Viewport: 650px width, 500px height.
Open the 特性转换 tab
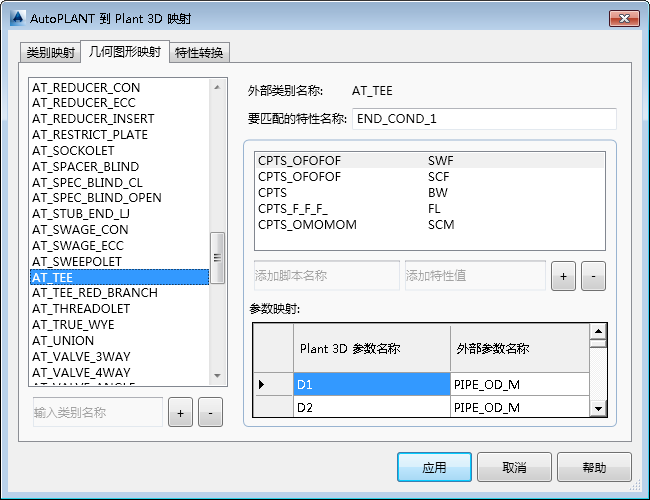coord(199,53)
